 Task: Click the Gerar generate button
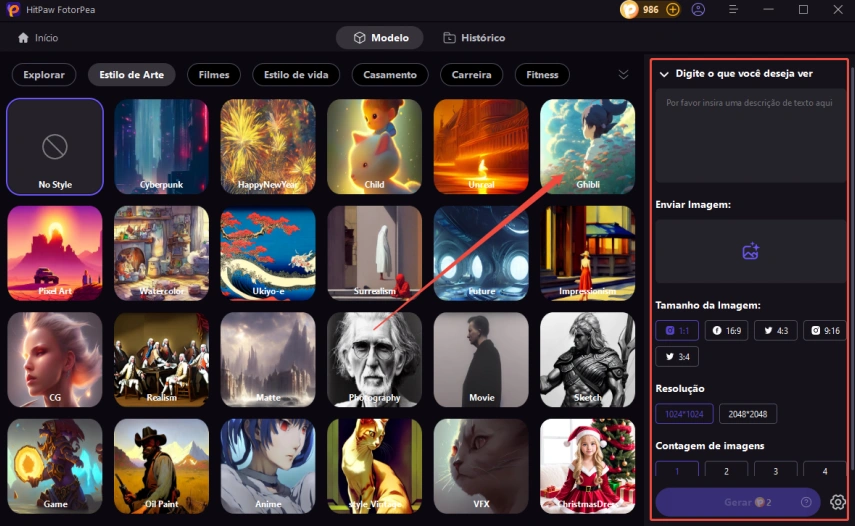coord(738,502)
